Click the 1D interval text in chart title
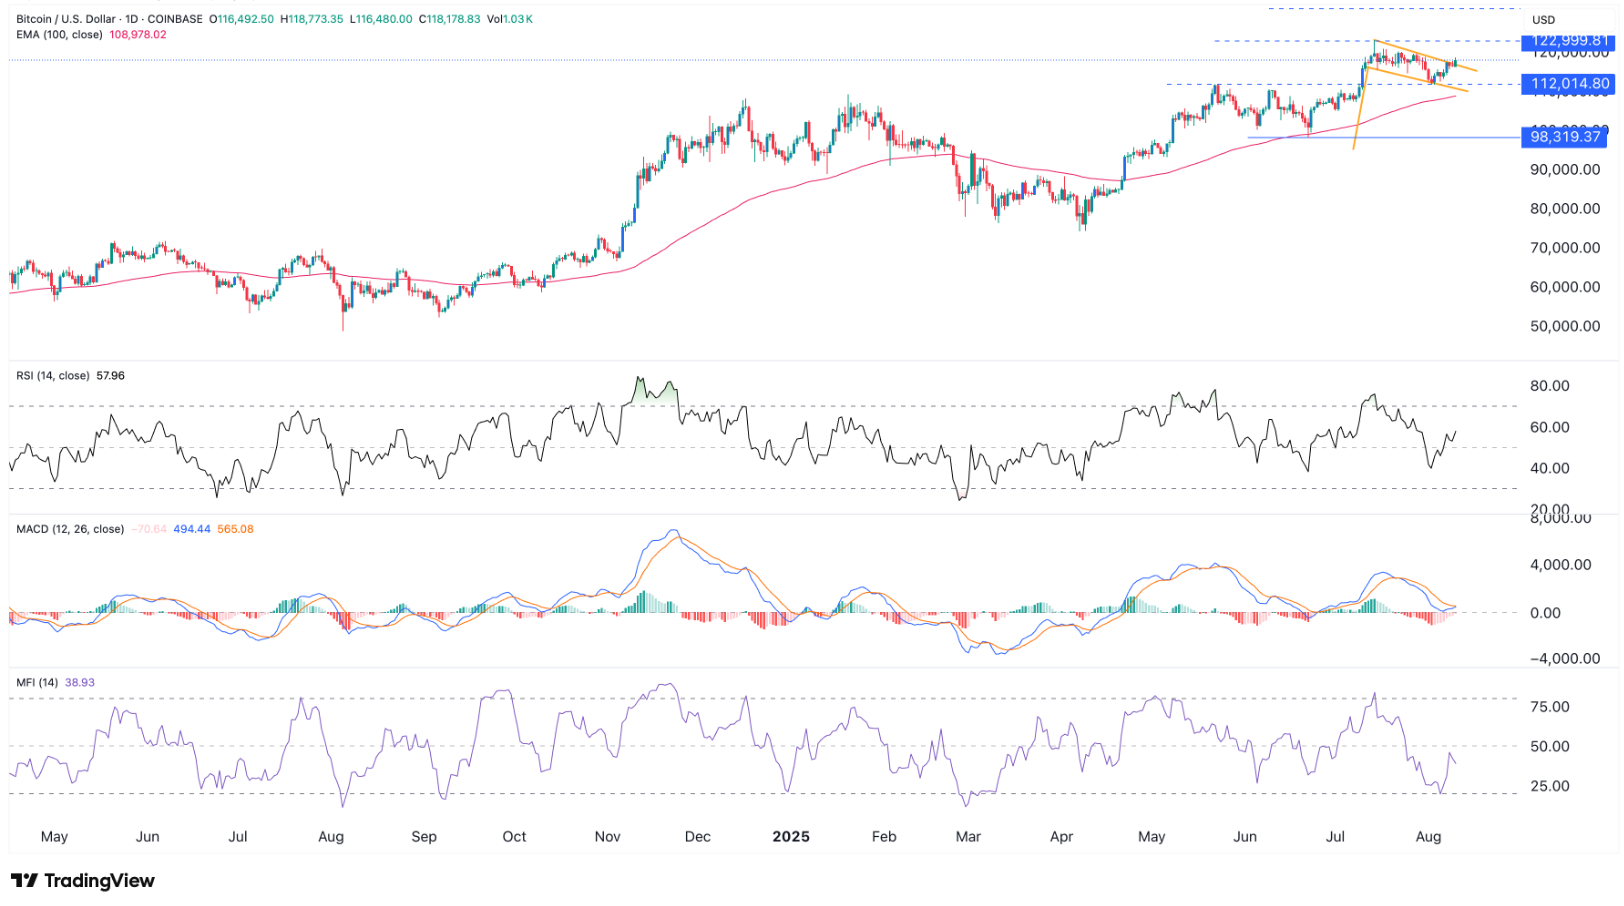Screen dimensions: 1624x906 click(x=131, y=19)
